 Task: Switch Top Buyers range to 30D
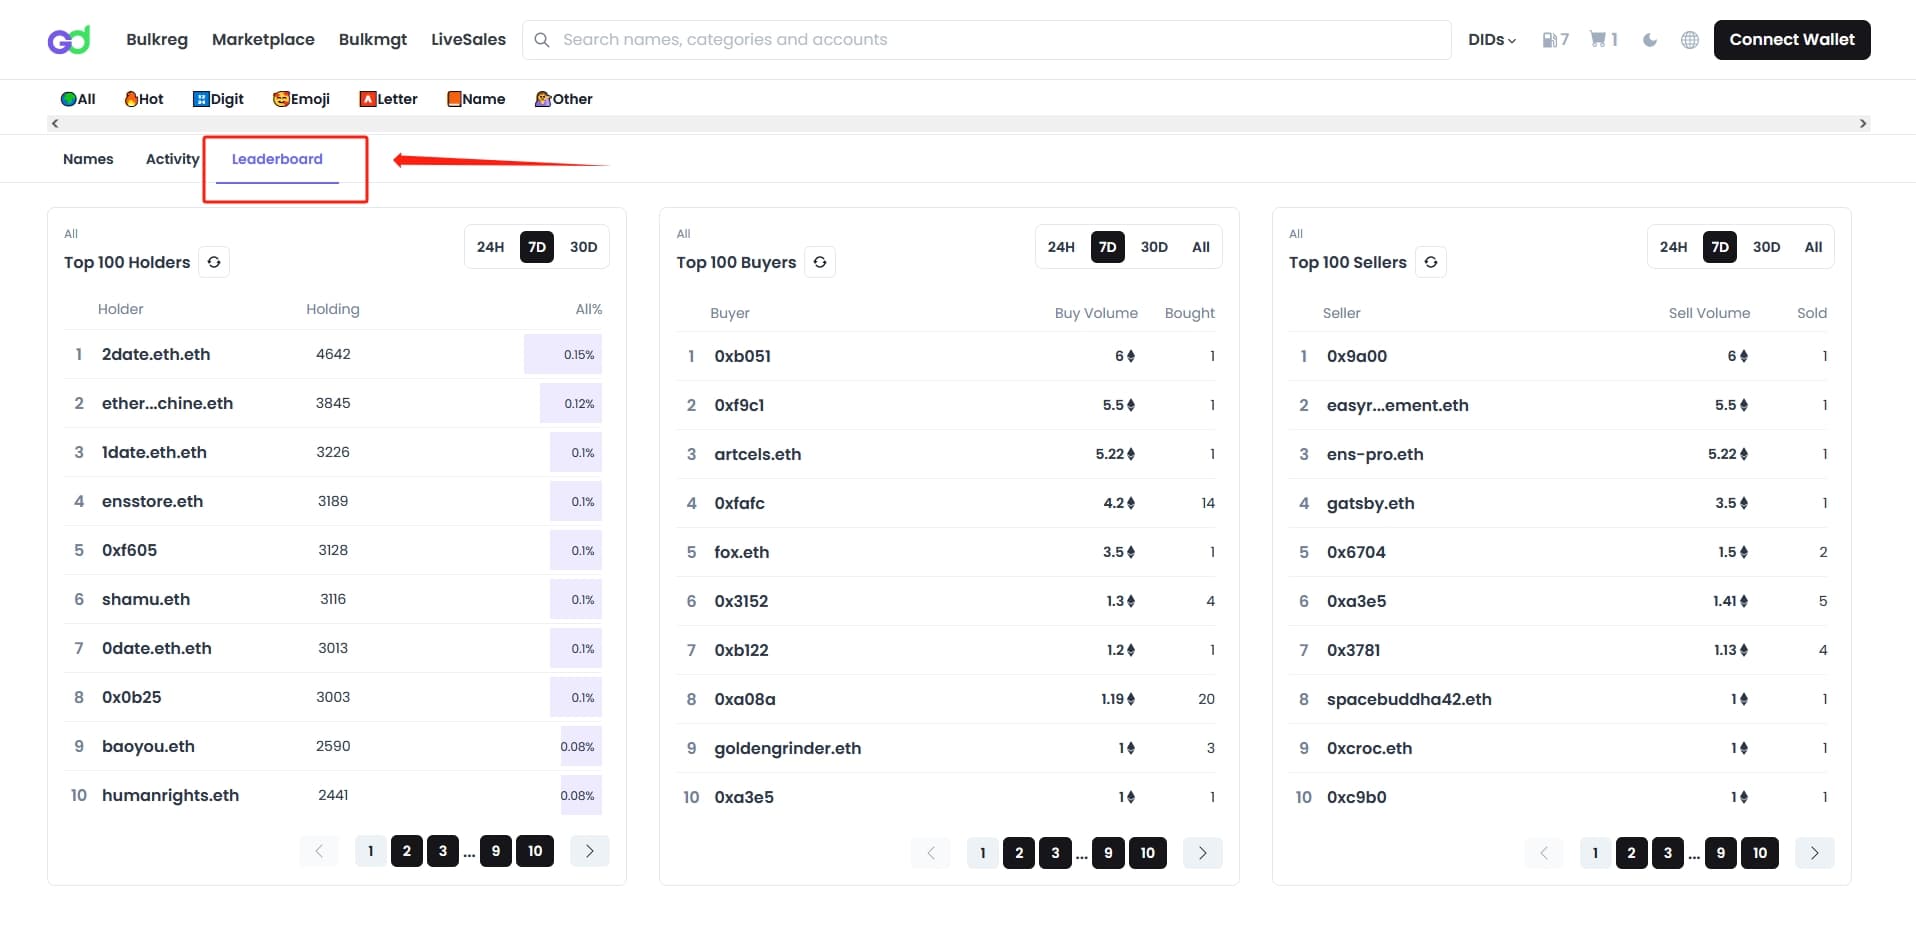pos(1154,247)
